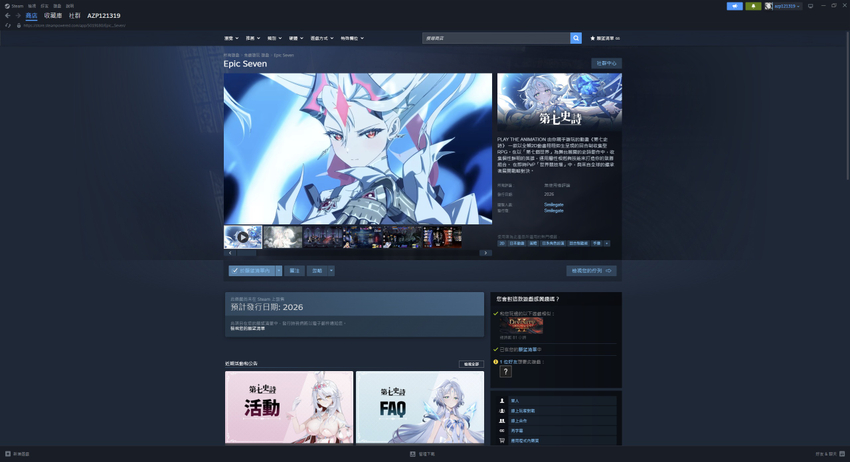
Task: Play the trailer video thumbnail
Action: click(243, 237)
